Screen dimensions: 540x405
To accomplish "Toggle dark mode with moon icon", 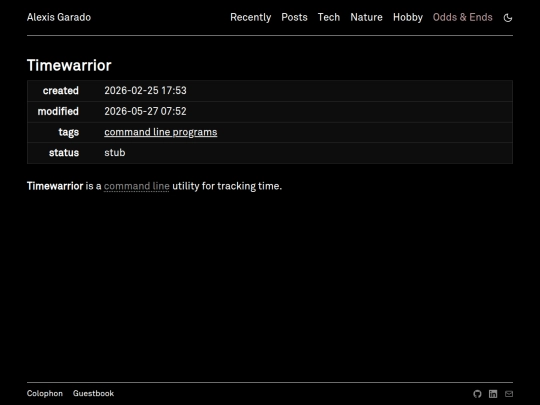I will [x=508, y=18].
